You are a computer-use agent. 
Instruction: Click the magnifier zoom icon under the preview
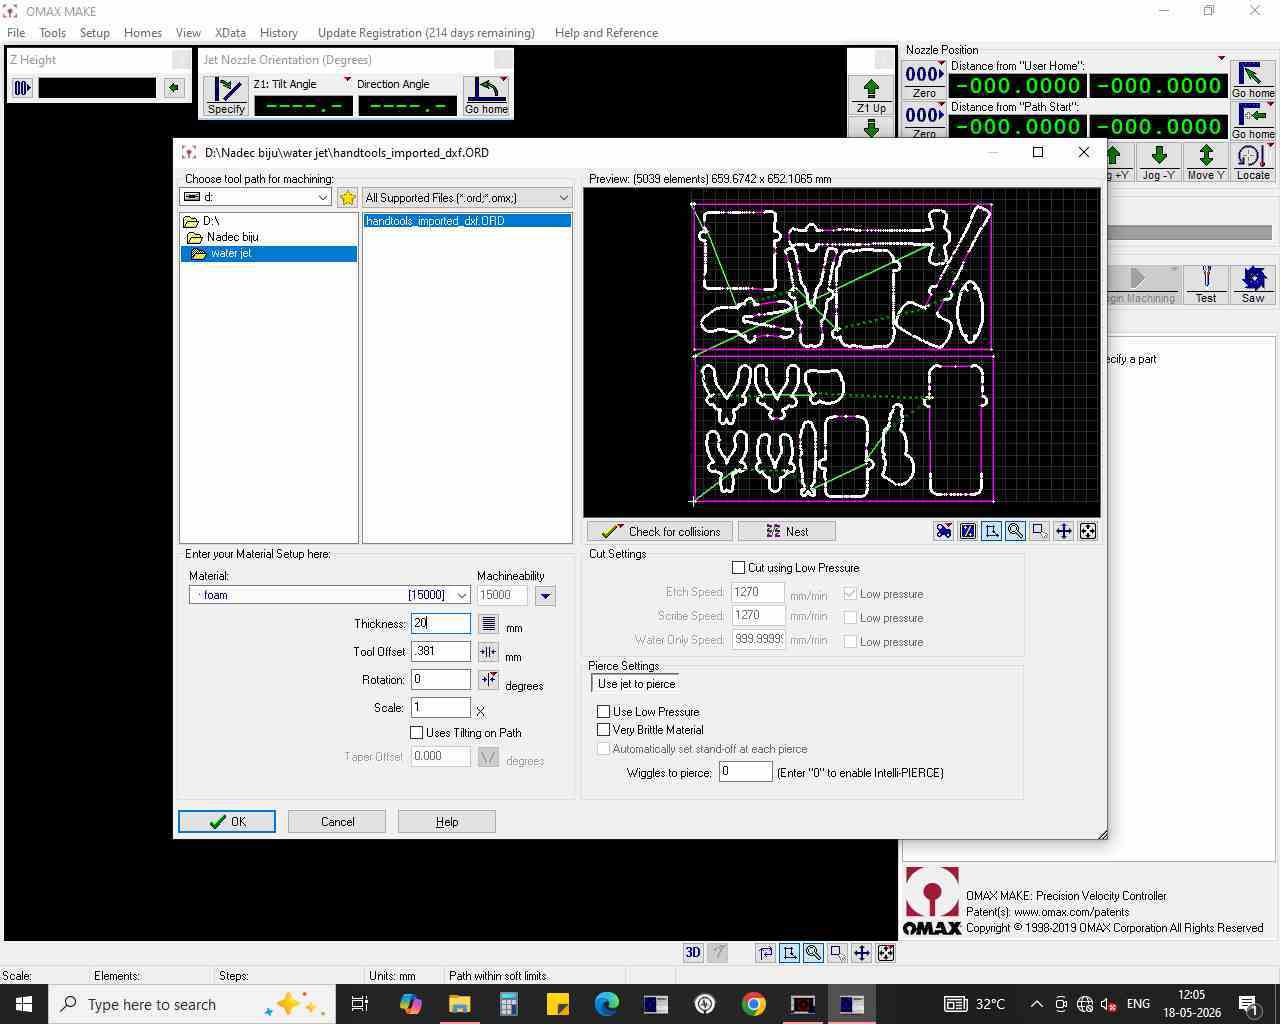(1016, 531)
